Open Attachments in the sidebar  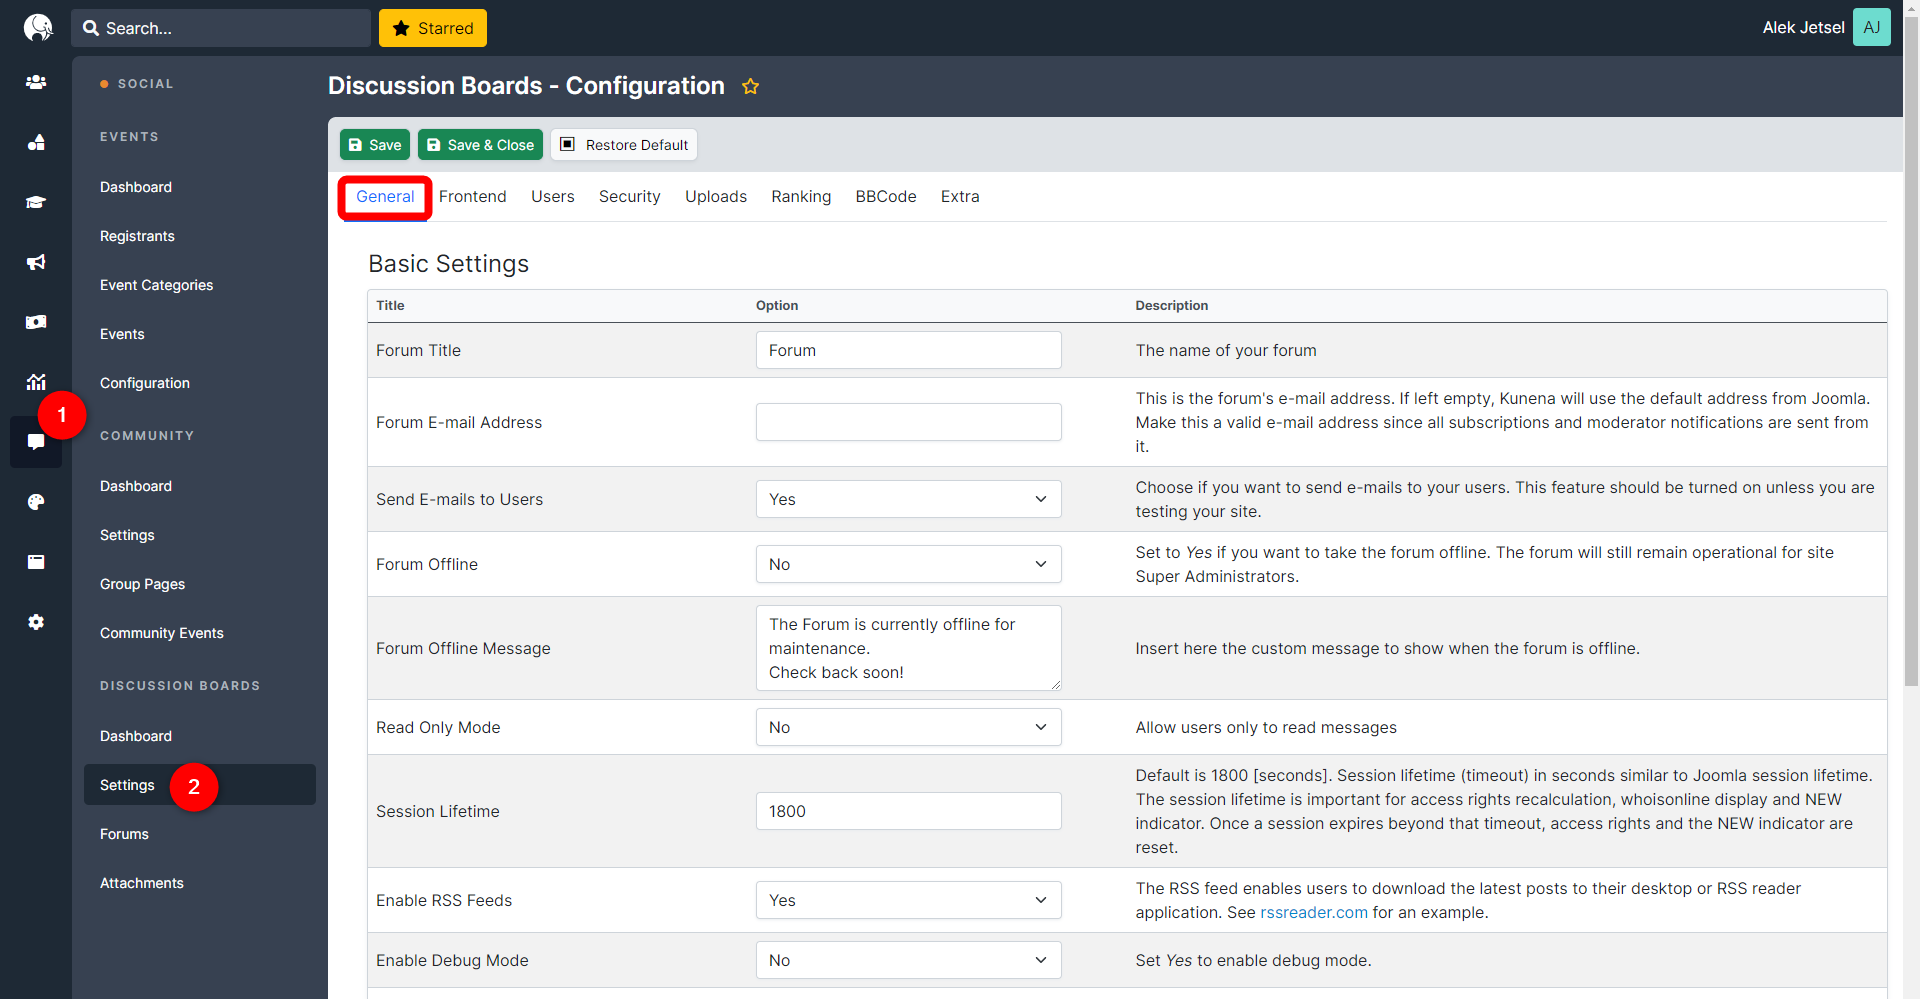point(141,883)
